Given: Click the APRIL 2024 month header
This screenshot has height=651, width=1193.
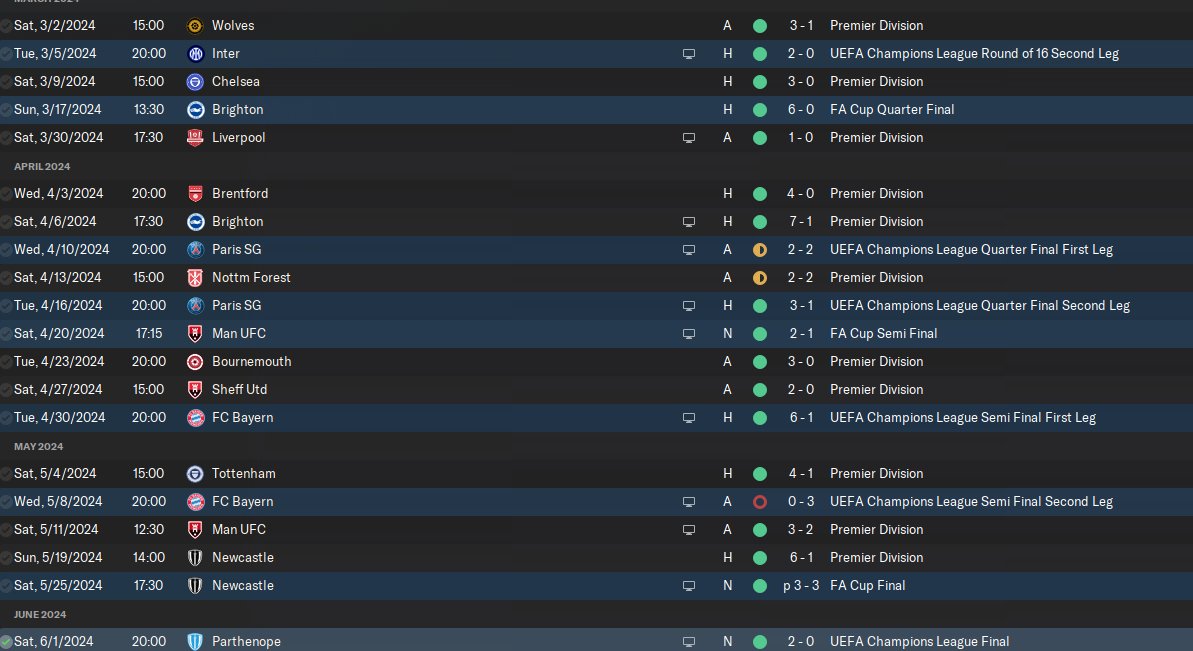Looking at the screenshot, I should 42,166.
